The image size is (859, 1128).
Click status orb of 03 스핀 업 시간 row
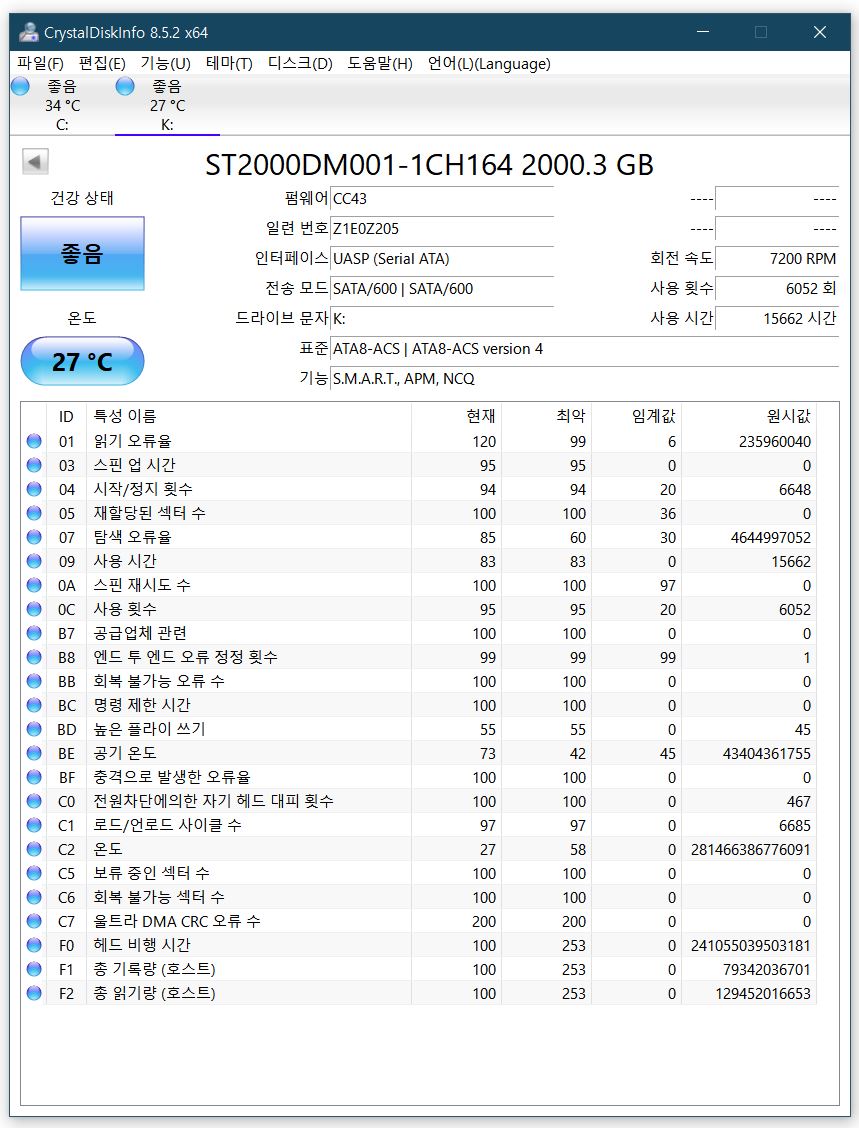pyautogui.click(x=34, y=465)
